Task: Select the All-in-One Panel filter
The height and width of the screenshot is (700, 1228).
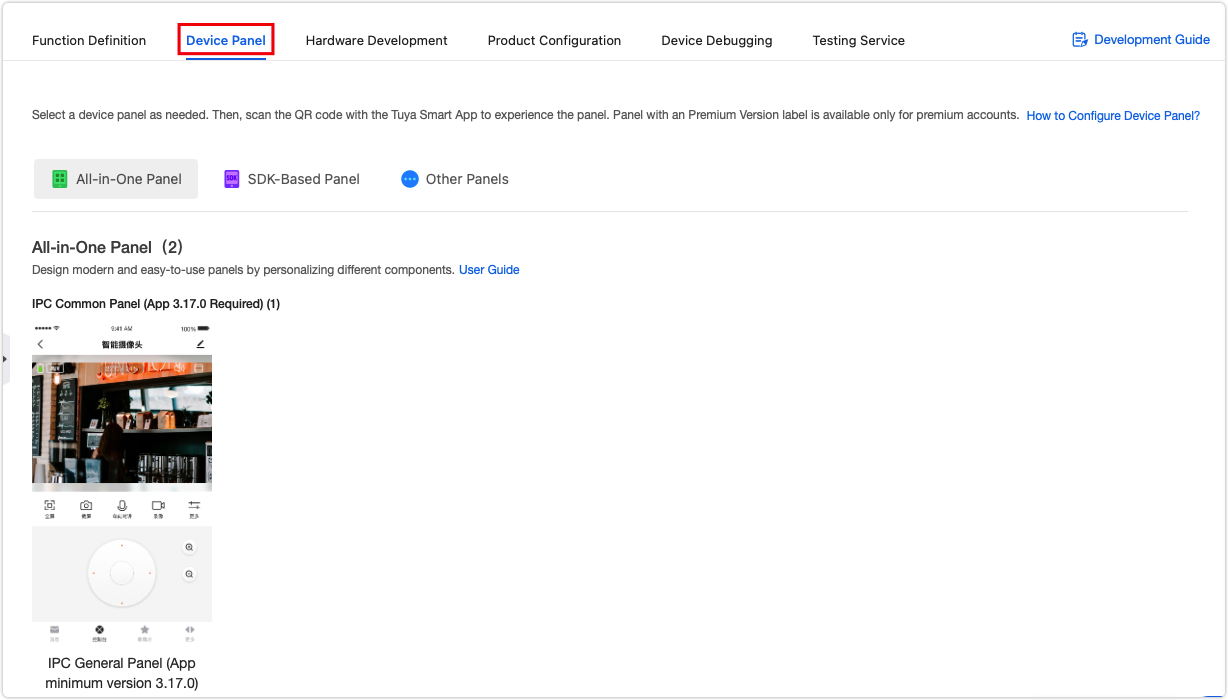Action: pos(115,179)
